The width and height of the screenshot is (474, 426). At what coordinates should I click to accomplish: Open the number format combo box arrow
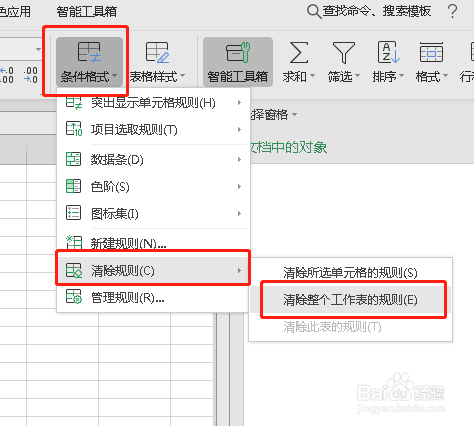(38, 50)
